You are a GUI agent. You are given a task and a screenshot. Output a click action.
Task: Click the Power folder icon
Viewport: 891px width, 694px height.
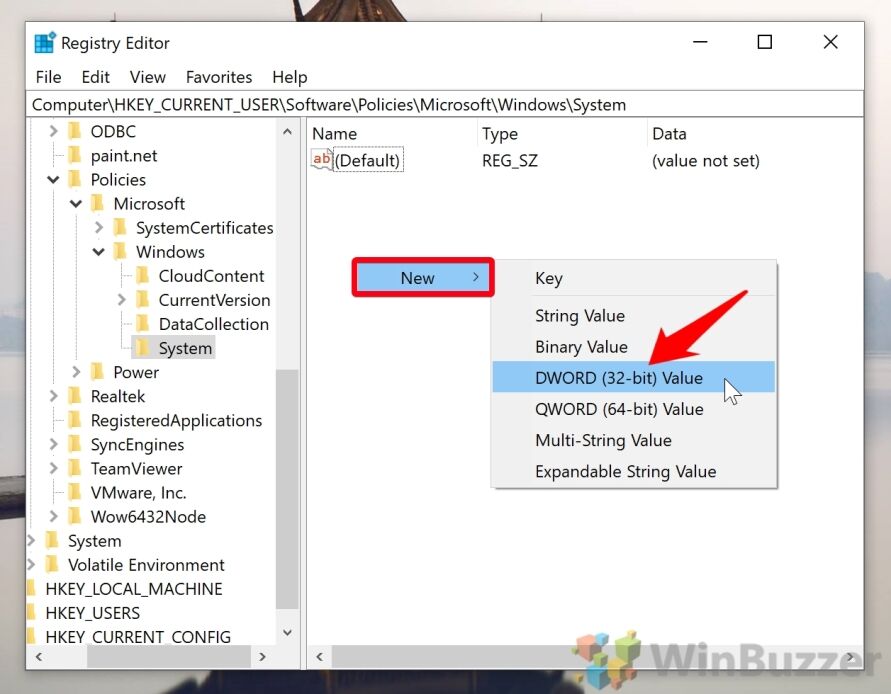(97, 372)
